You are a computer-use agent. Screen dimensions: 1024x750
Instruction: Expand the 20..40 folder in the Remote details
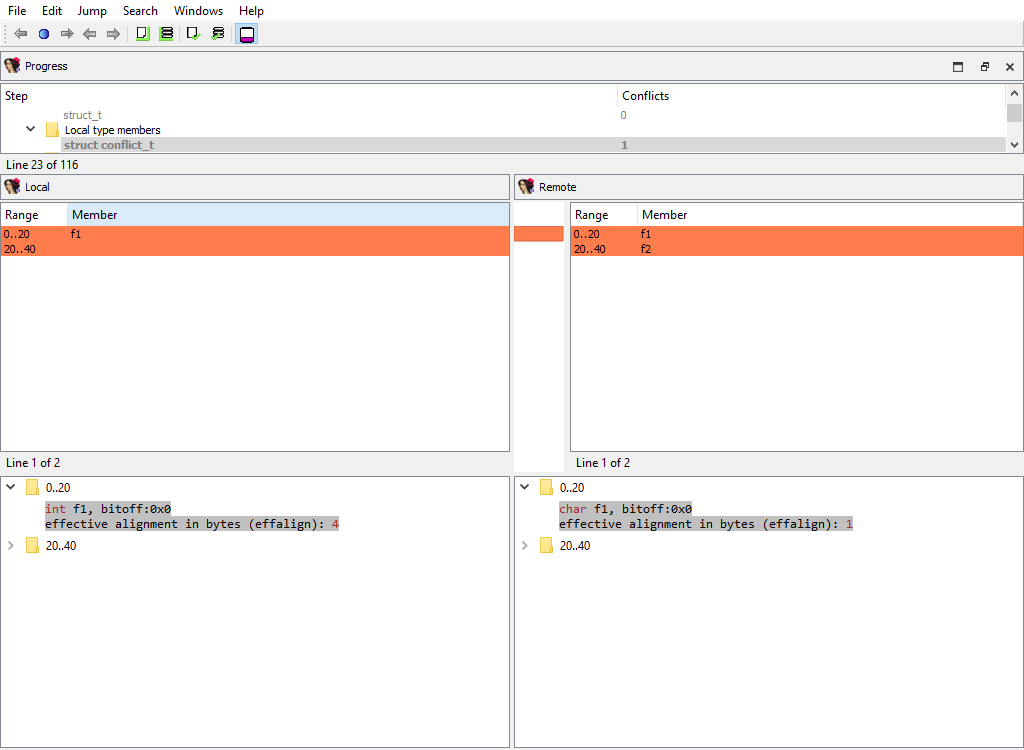pos(525,546)
